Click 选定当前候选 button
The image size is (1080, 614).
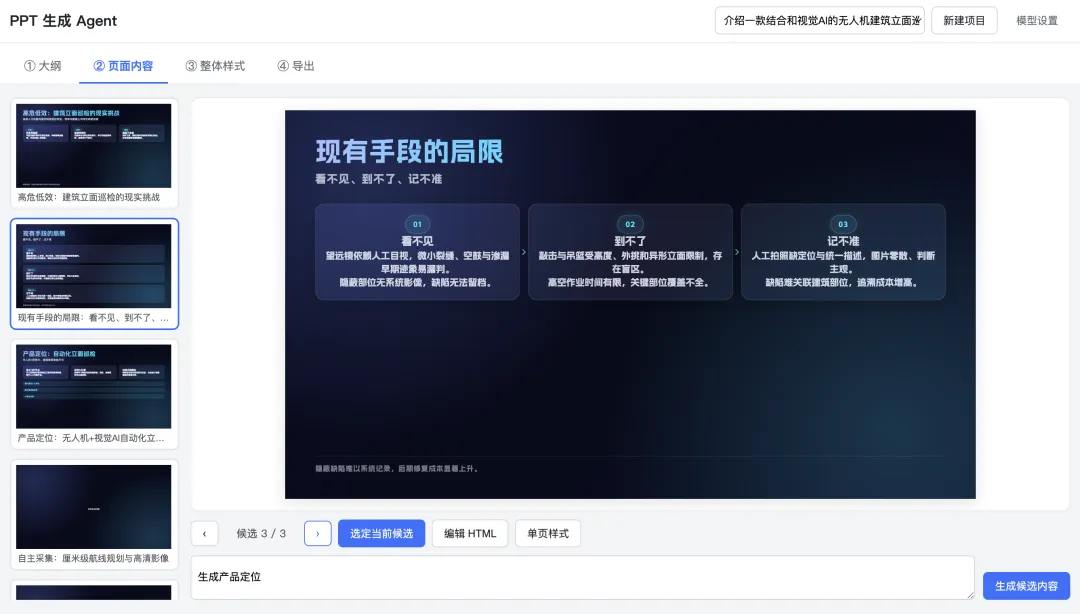click(382, 533)
